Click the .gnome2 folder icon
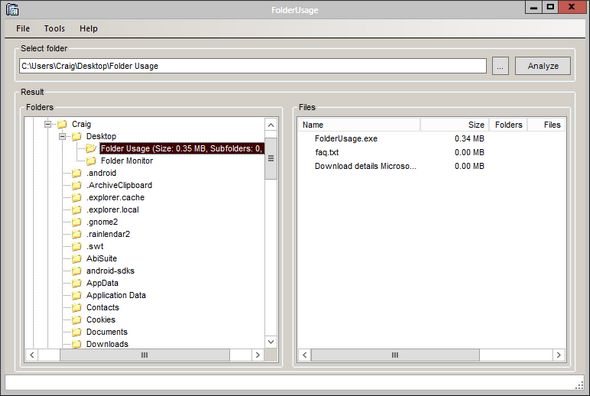 point(76,222)
